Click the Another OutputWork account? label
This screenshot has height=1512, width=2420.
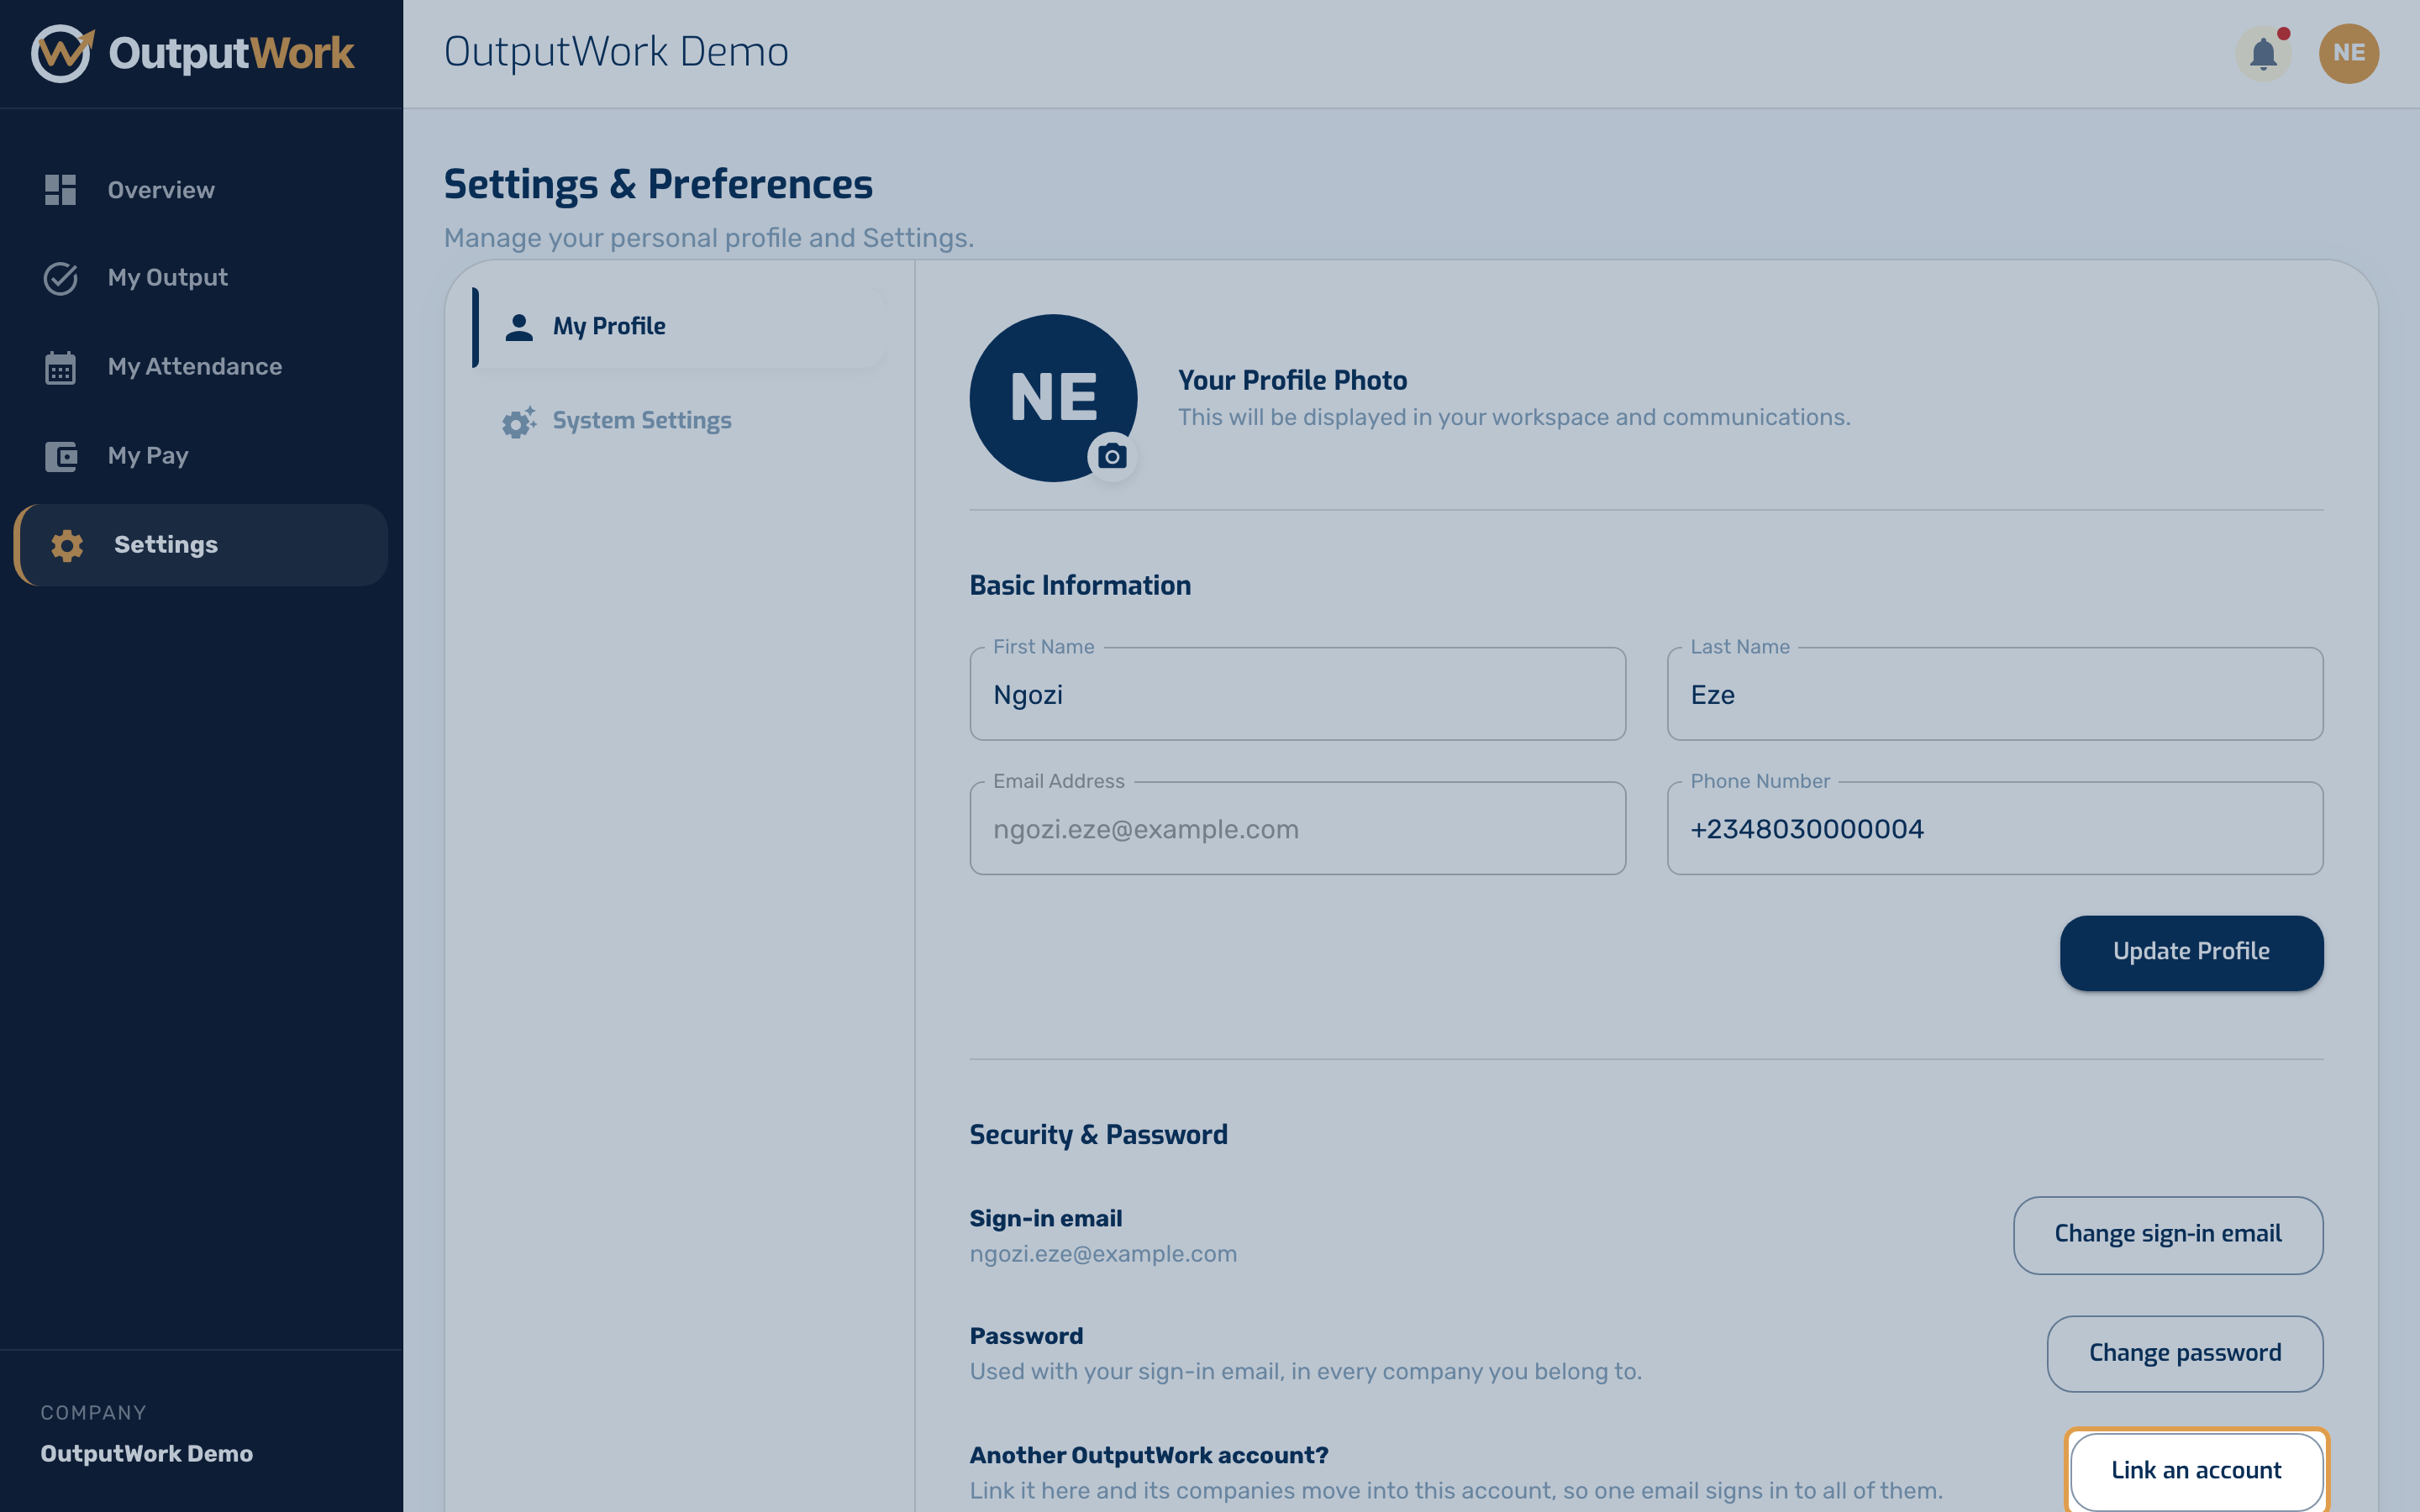[1149, 1456]
